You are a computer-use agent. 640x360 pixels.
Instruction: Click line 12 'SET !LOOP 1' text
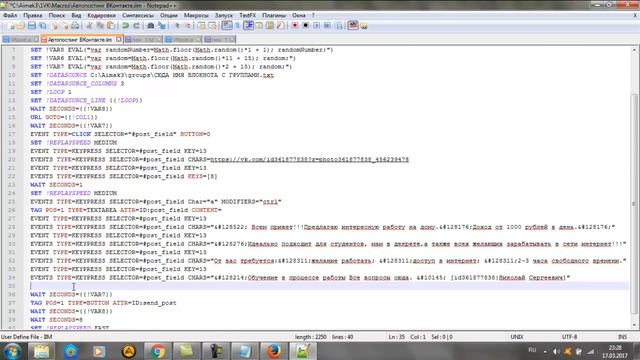51,92
